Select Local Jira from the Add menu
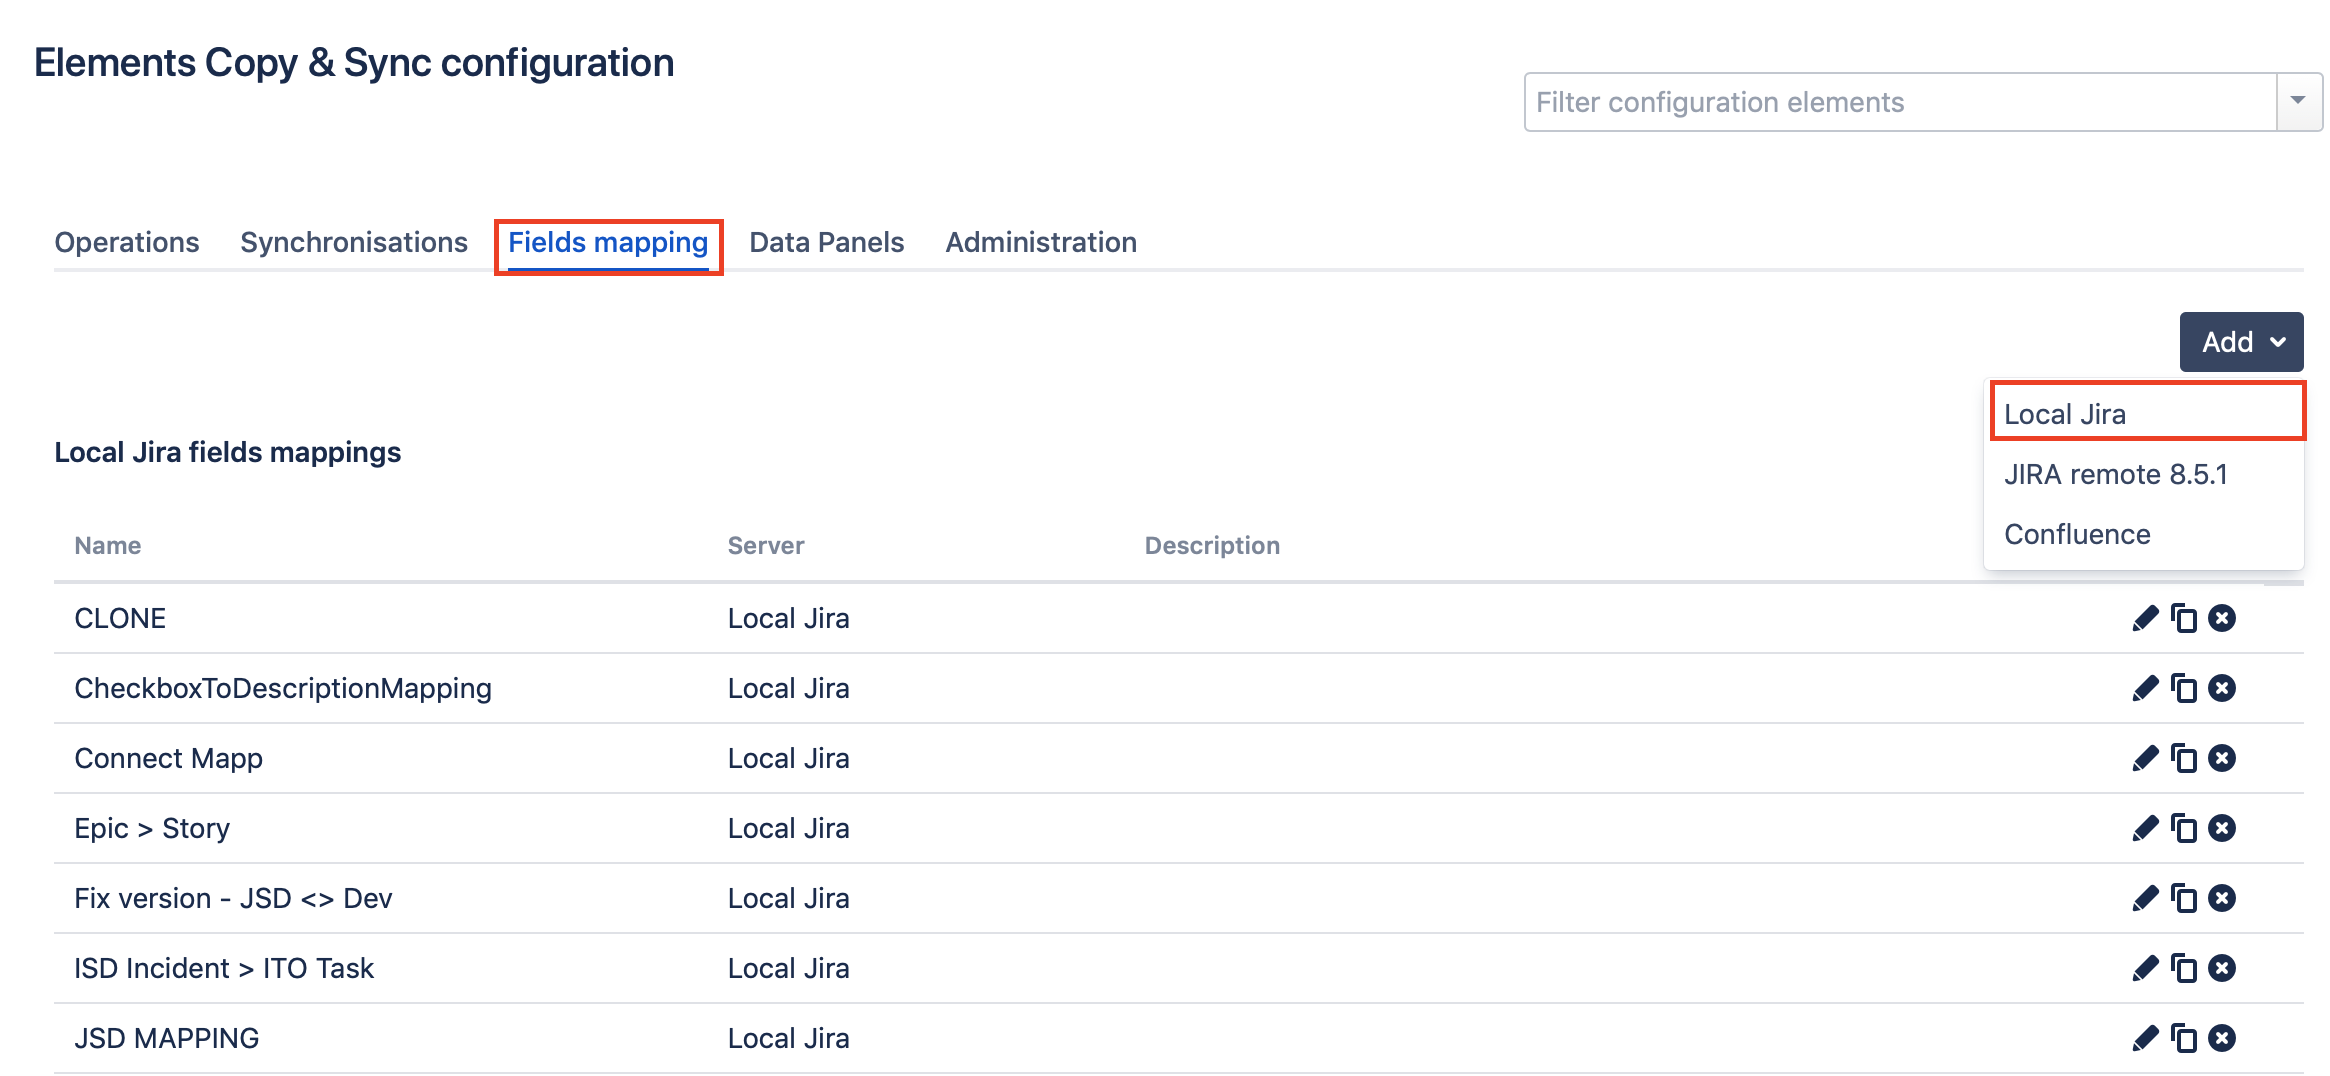2330x1076 pixels. pos(2065,414)
